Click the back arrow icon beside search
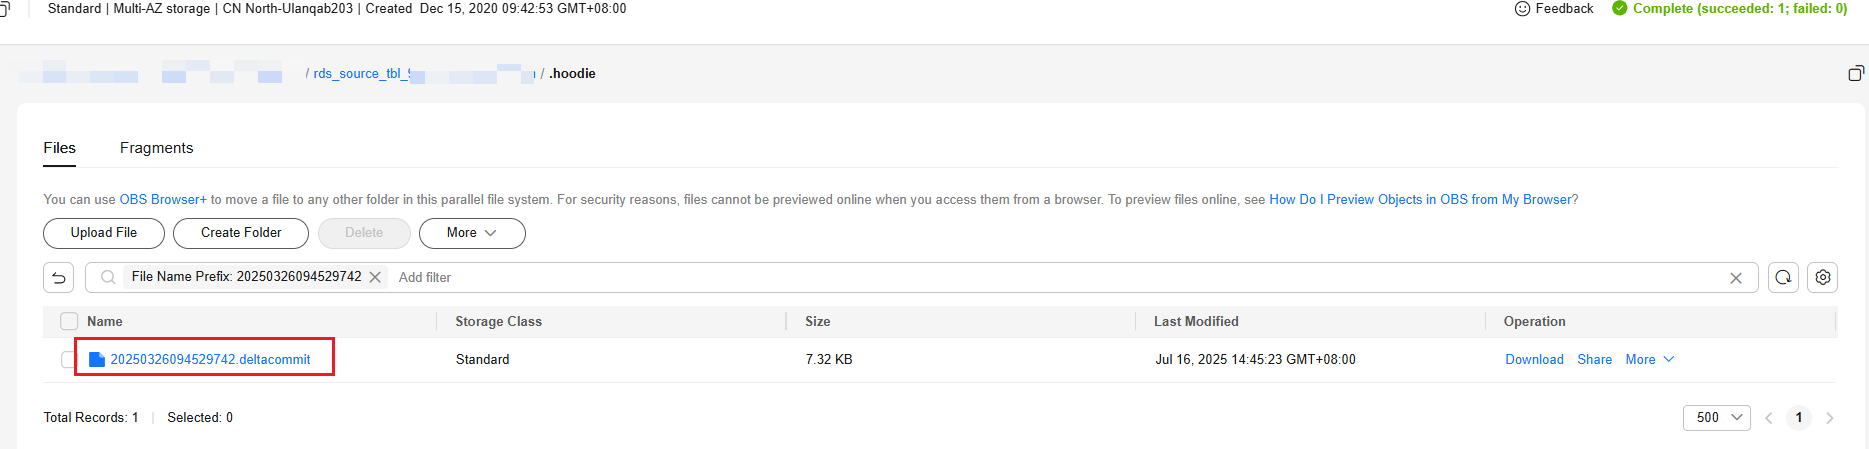The image size is (1869, 449). (59, 278)
